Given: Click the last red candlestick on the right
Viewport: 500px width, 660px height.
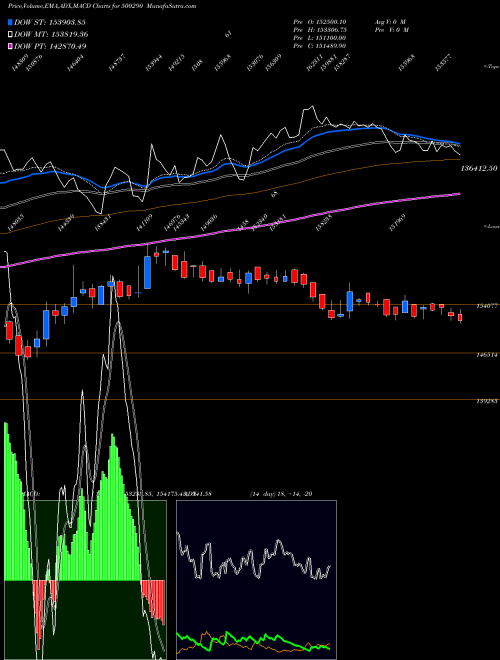Looking at the screenshot, I should tap(460, 318).
